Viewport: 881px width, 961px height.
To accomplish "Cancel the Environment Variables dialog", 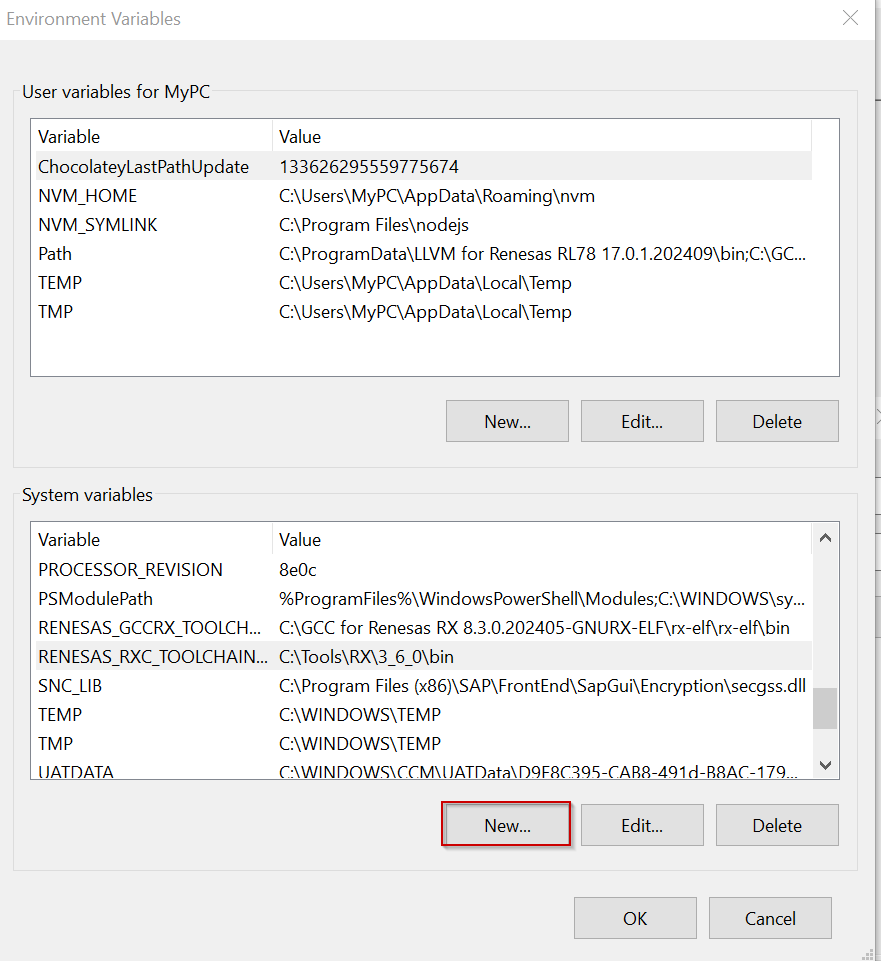I will (770, 918).
